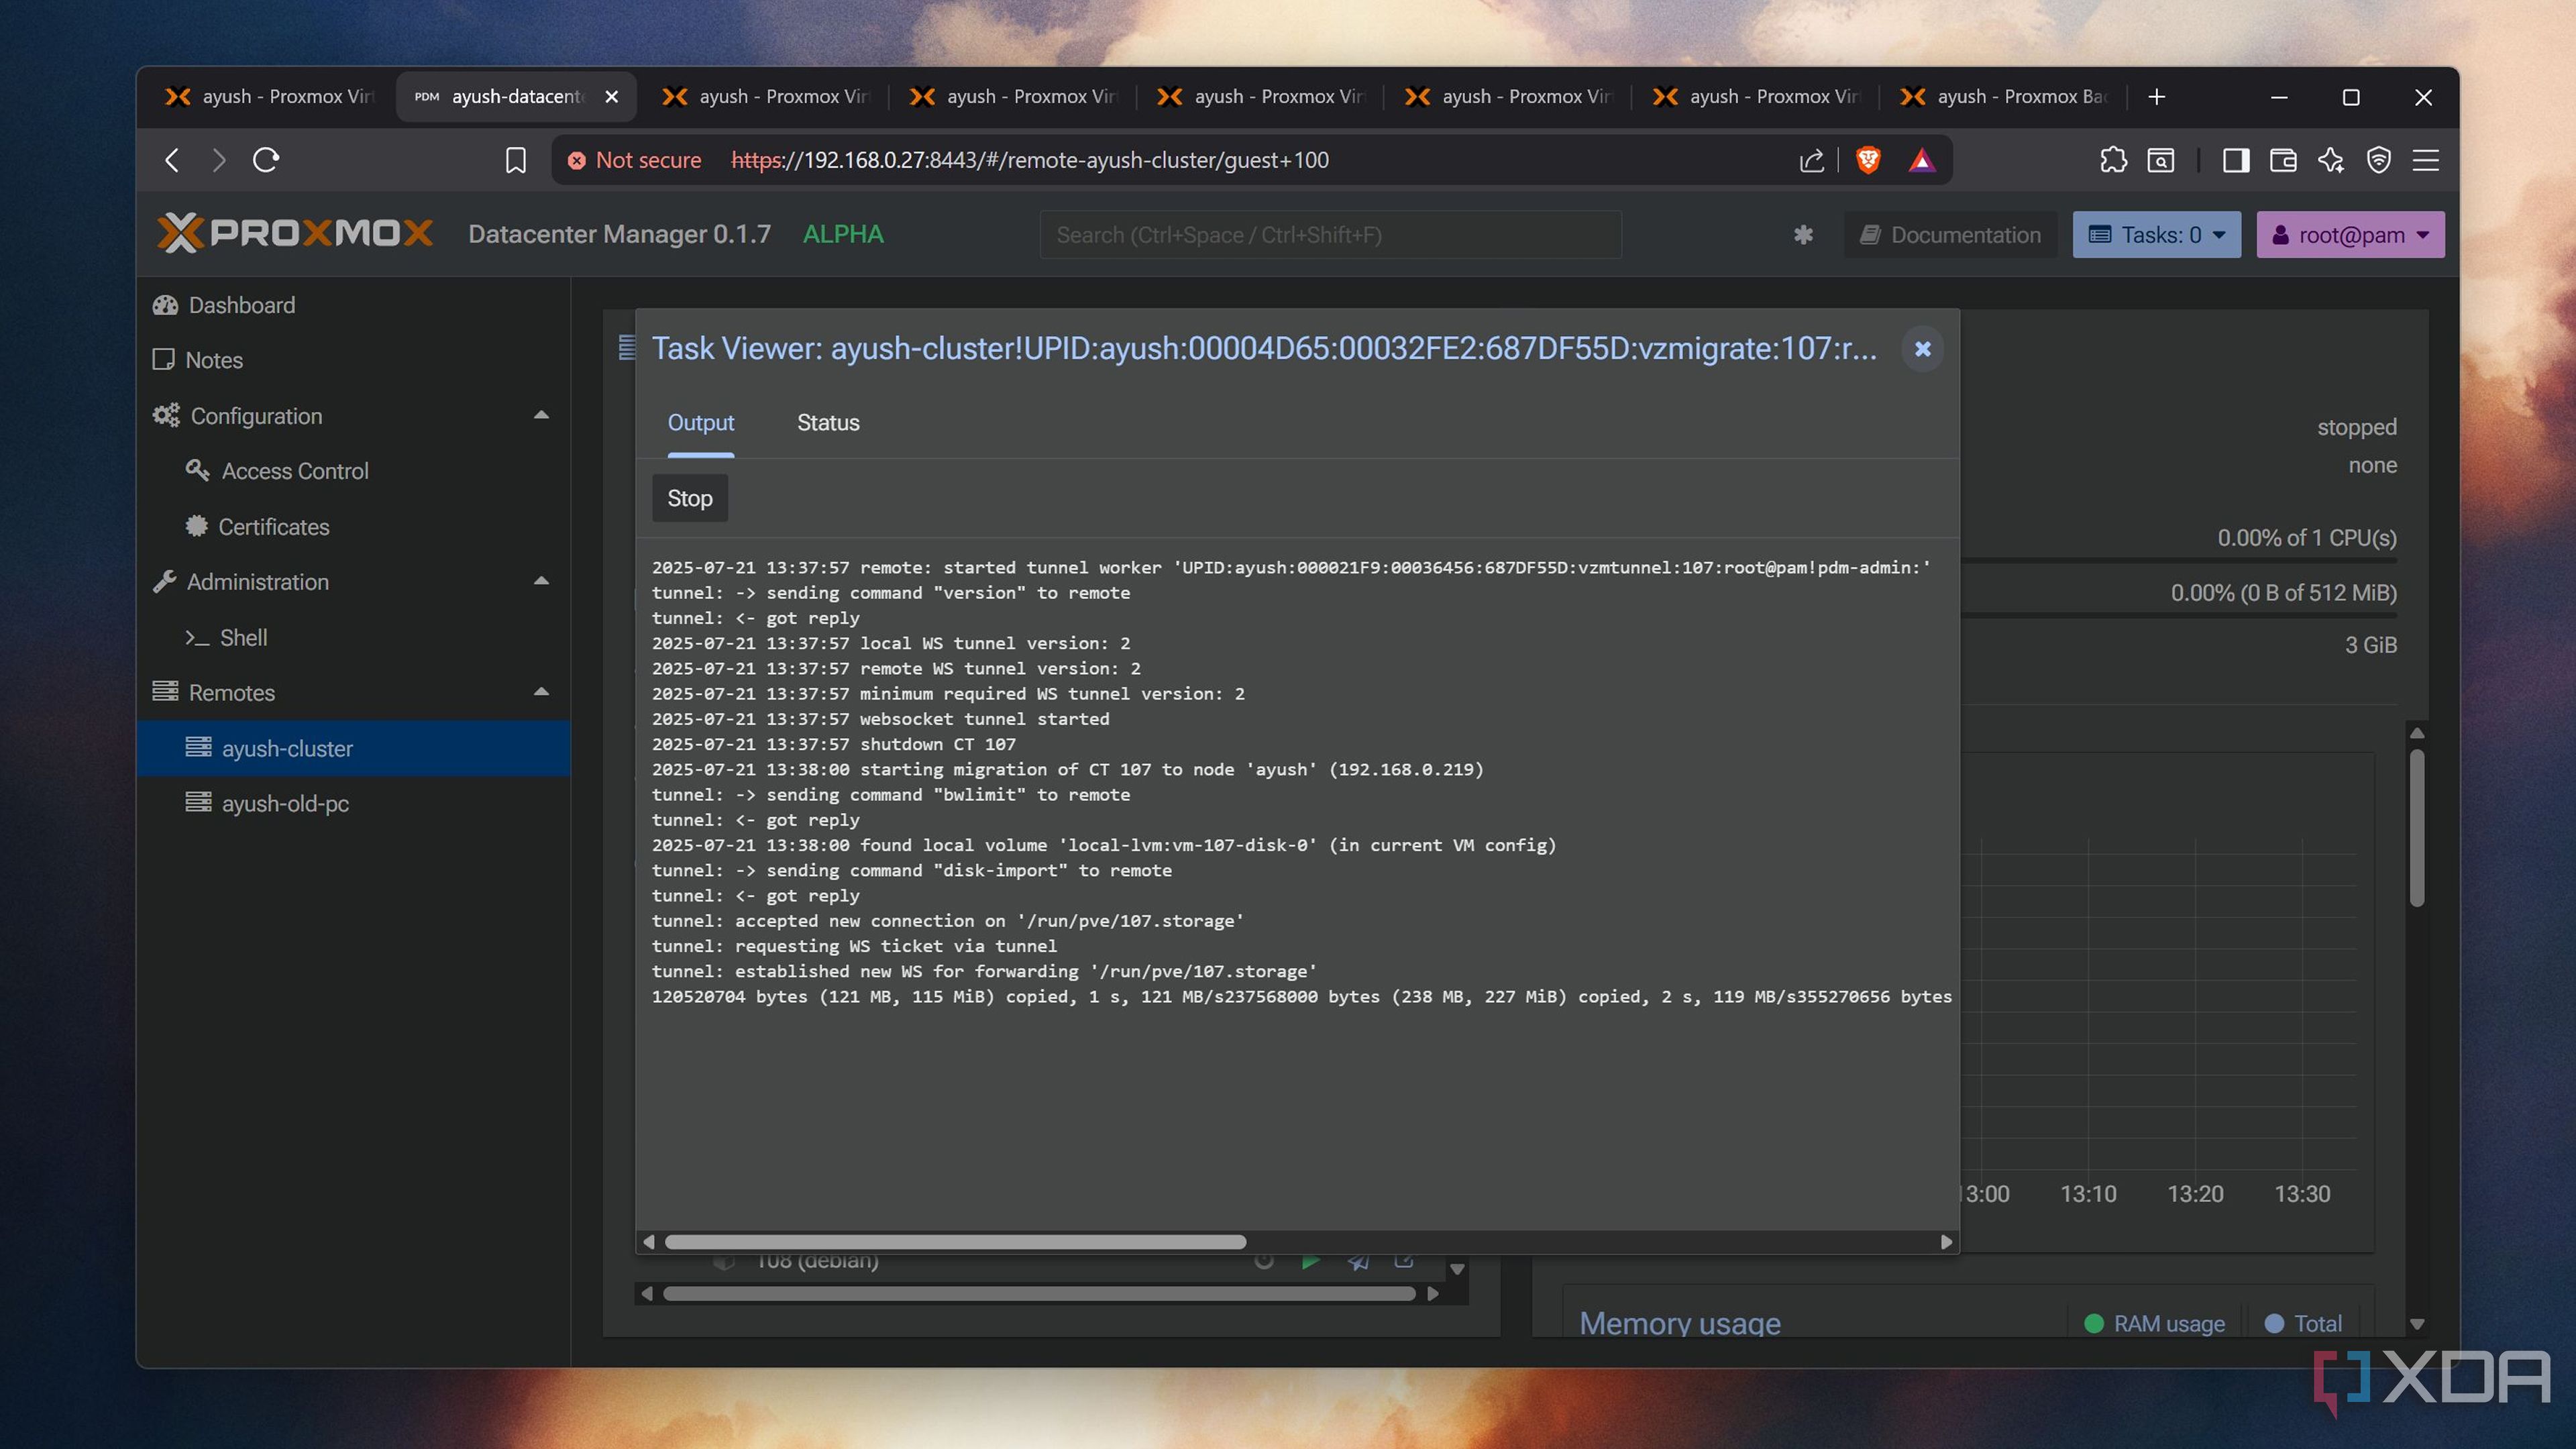Image resolution: width=2576 pixels, height=1449 pixels.
Task: Click right panel vertical scrollbar thumb
Action: (x=2417, y=828)
